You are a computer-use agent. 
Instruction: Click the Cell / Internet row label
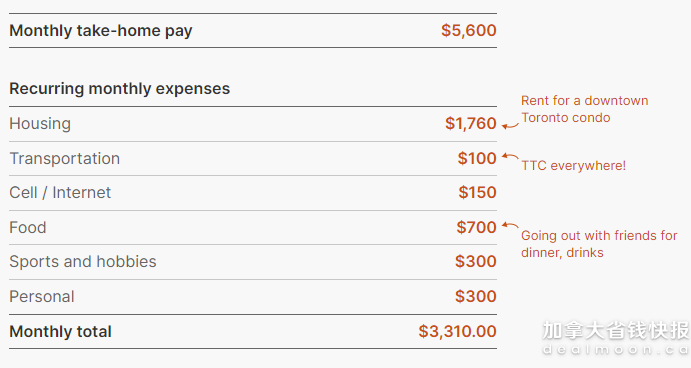pos(60,193)
